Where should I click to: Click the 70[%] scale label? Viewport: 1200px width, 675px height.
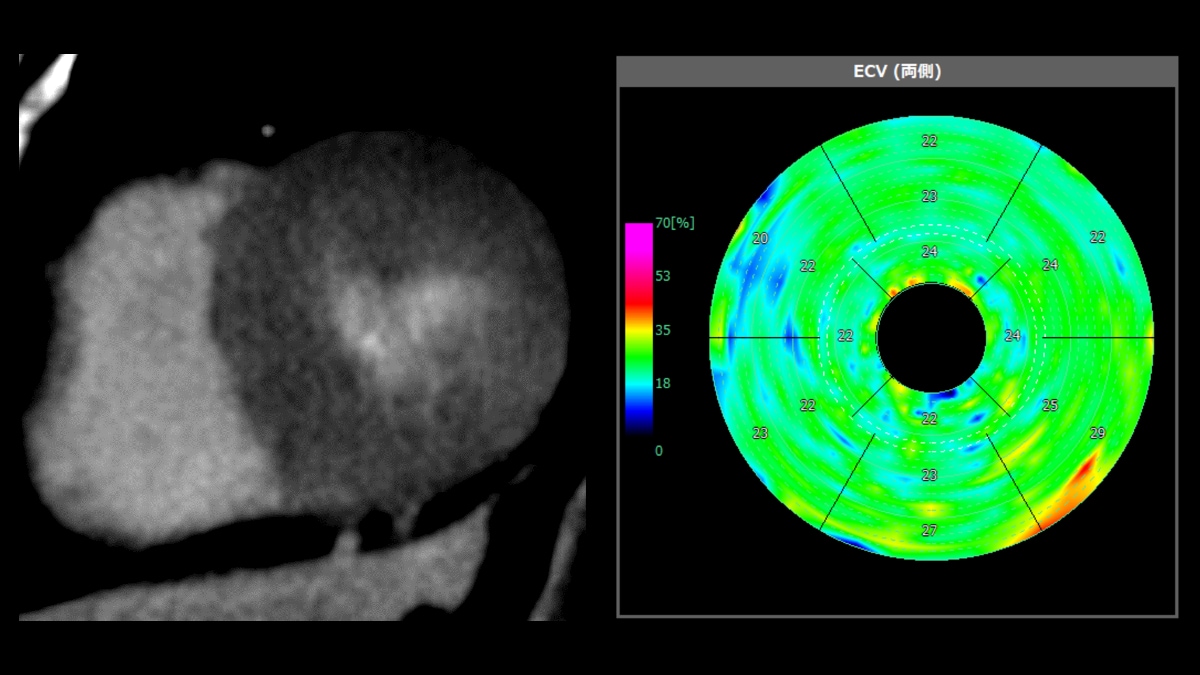point(673,223)
